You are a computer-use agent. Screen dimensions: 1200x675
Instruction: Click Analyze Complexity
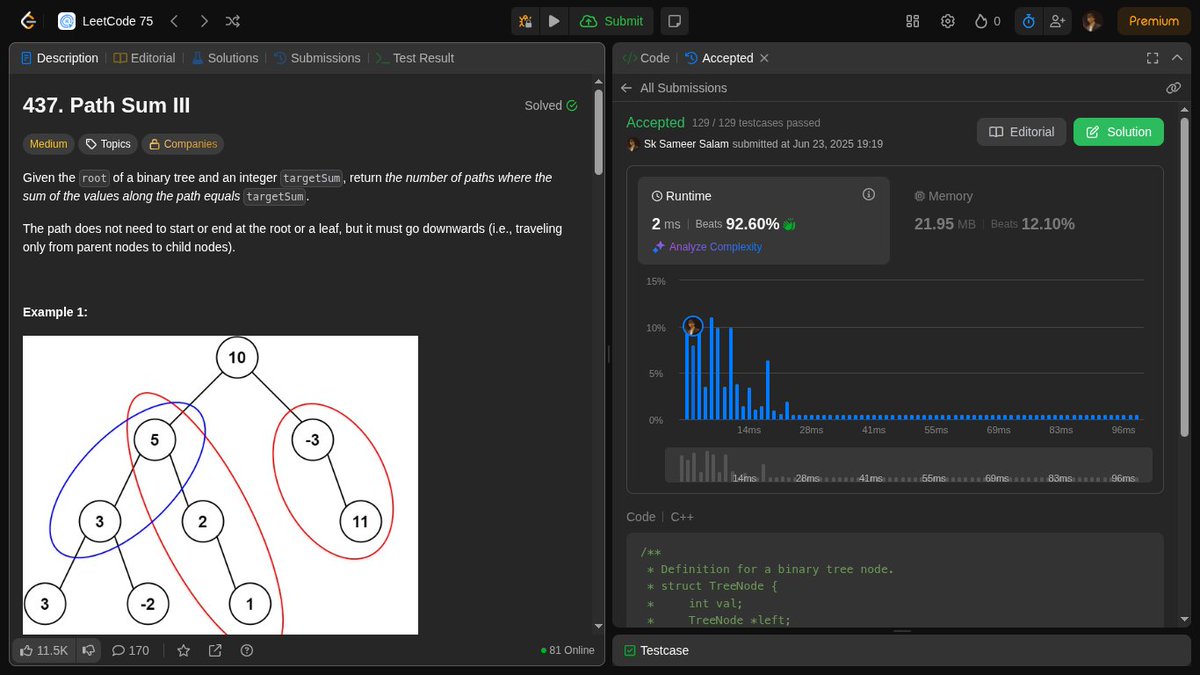[707, 247]
